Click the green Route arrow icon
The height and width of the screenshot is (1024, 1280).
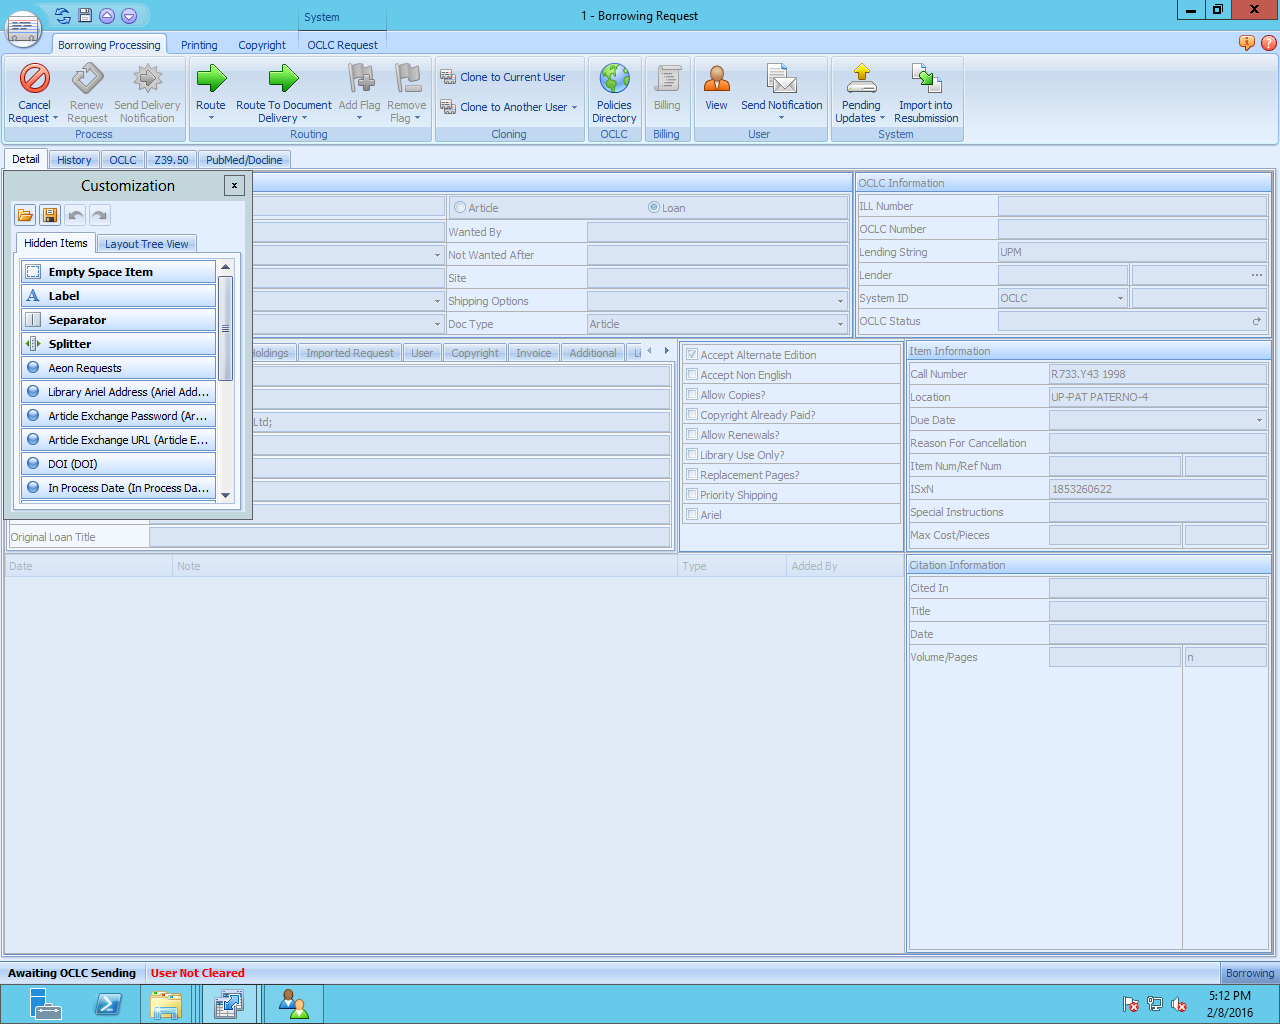click(210, 79)
